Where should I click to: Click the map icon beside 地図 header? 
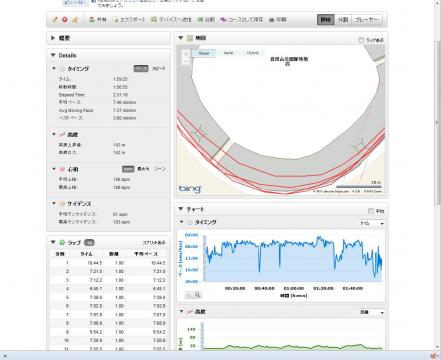[190, 38]
